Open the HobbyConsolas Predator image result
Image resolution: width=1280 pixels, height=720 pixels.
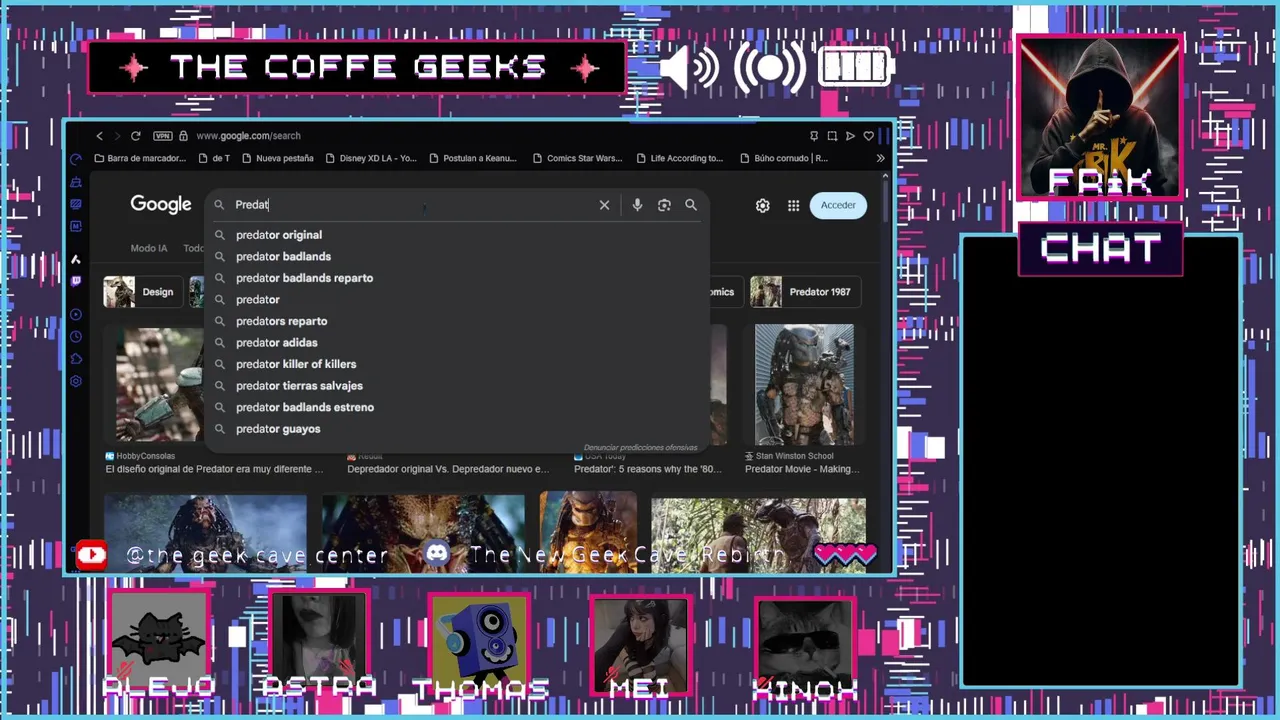(x=160, y=384)
